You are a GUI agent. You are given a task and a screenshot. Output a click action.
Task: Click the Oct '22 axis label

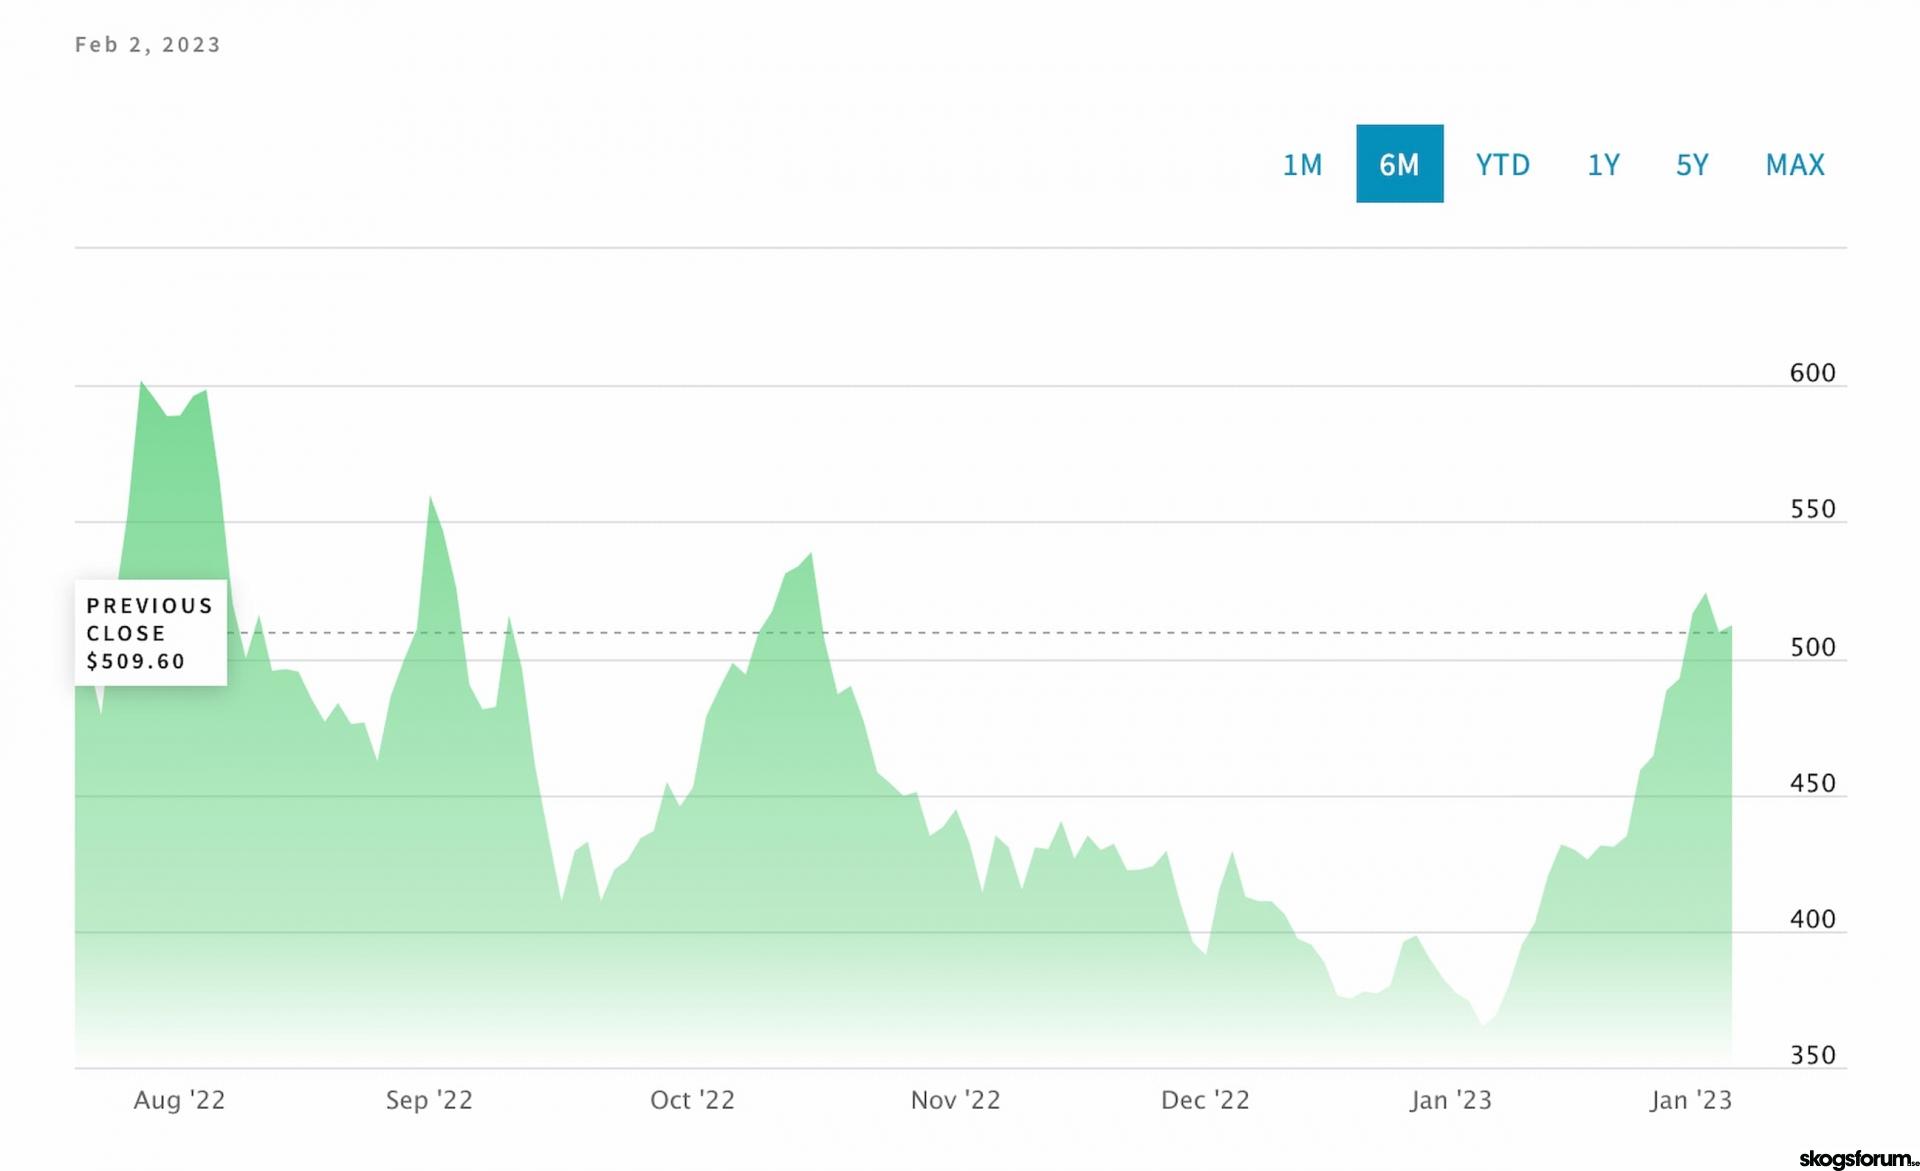click(x=692, y=1100)
